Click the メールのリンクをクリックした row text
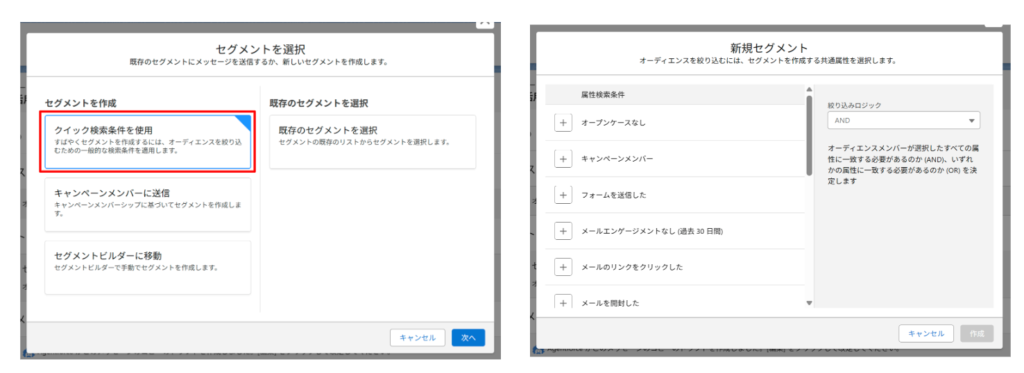The height and width of the screenshot is (373, 1024). click(632, 267)
